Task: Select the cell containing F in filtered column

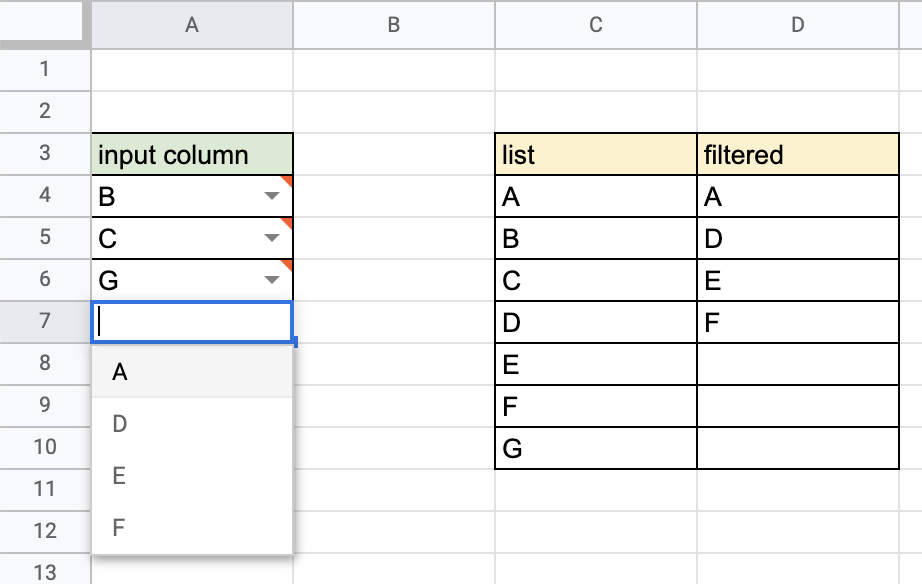Action: (798, 322)
